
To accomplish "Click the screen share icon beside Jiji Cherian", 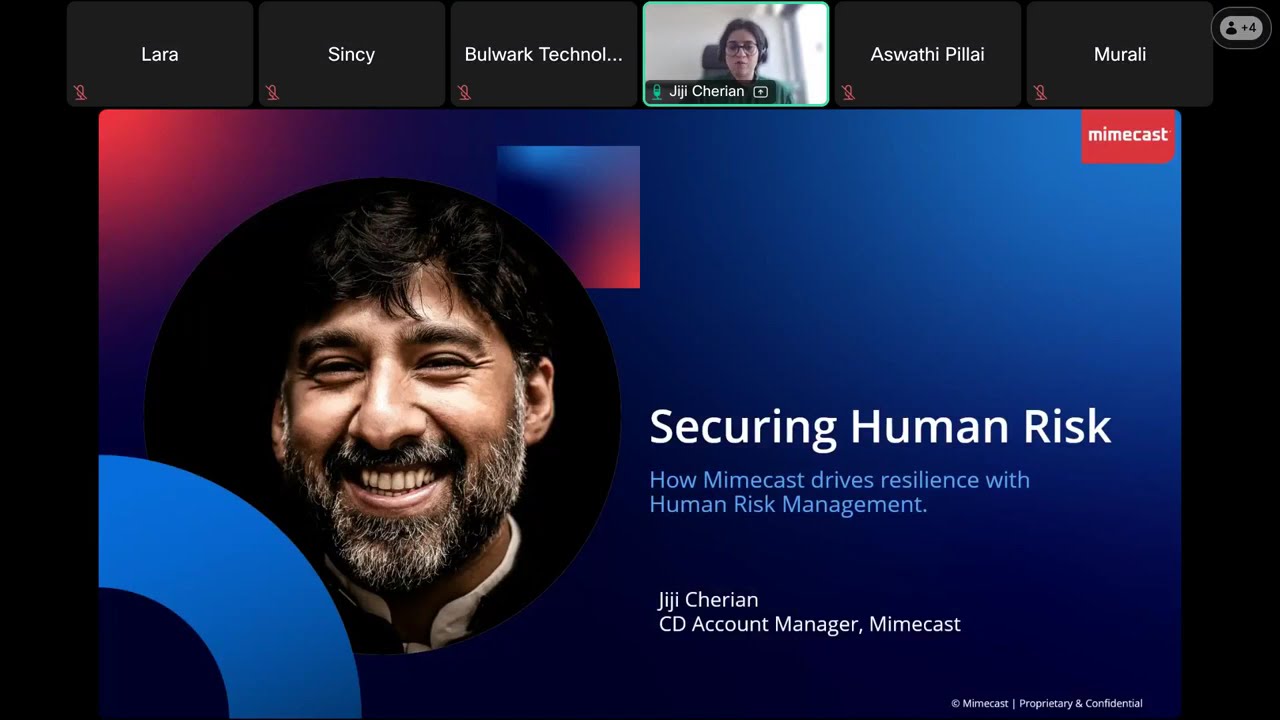I will pos(760,91).
